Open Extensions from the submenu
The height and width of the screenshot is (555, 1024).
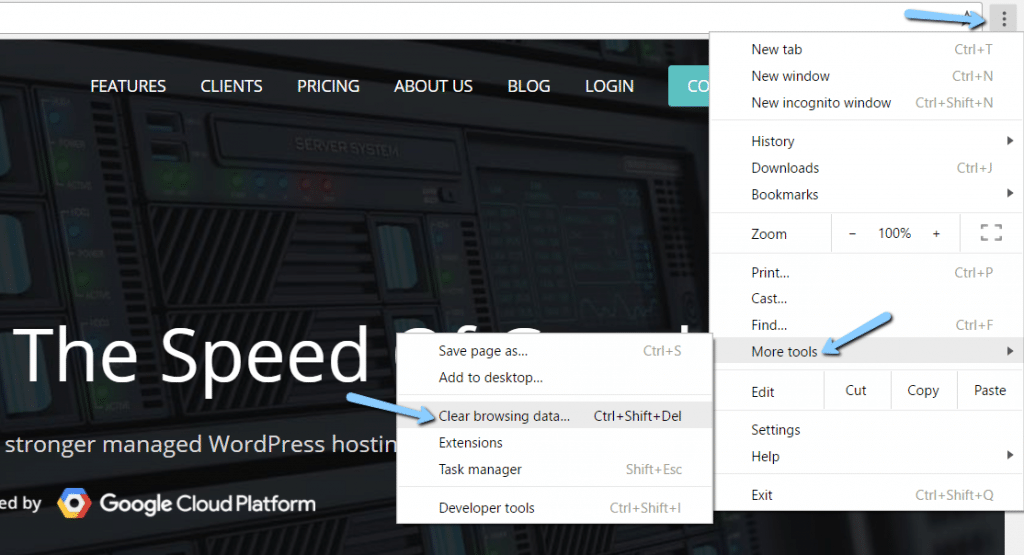tap(554, 443)
